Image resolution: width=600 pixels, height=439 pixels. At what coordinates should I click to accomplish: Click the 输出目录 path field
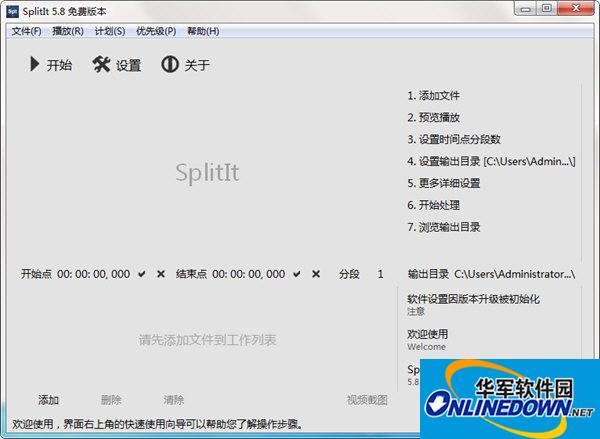(x=514, y=274)
